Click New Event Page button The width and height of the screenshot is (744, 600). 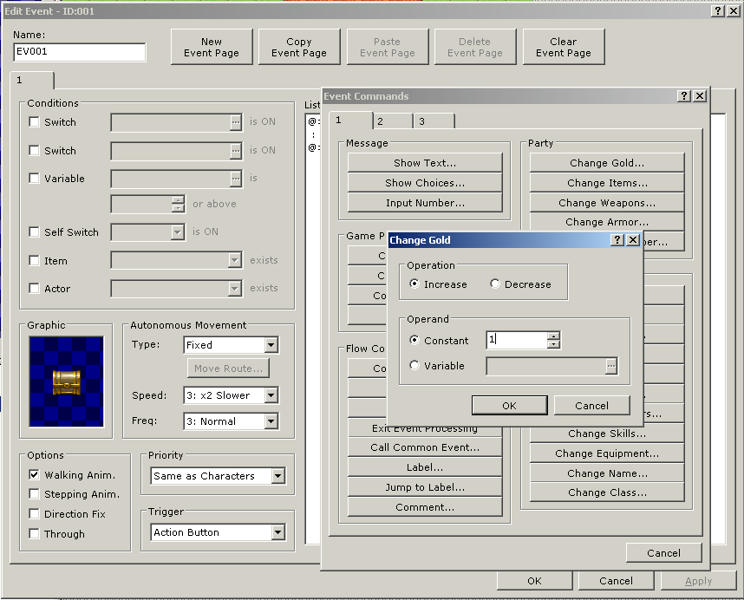click(212, 47)
